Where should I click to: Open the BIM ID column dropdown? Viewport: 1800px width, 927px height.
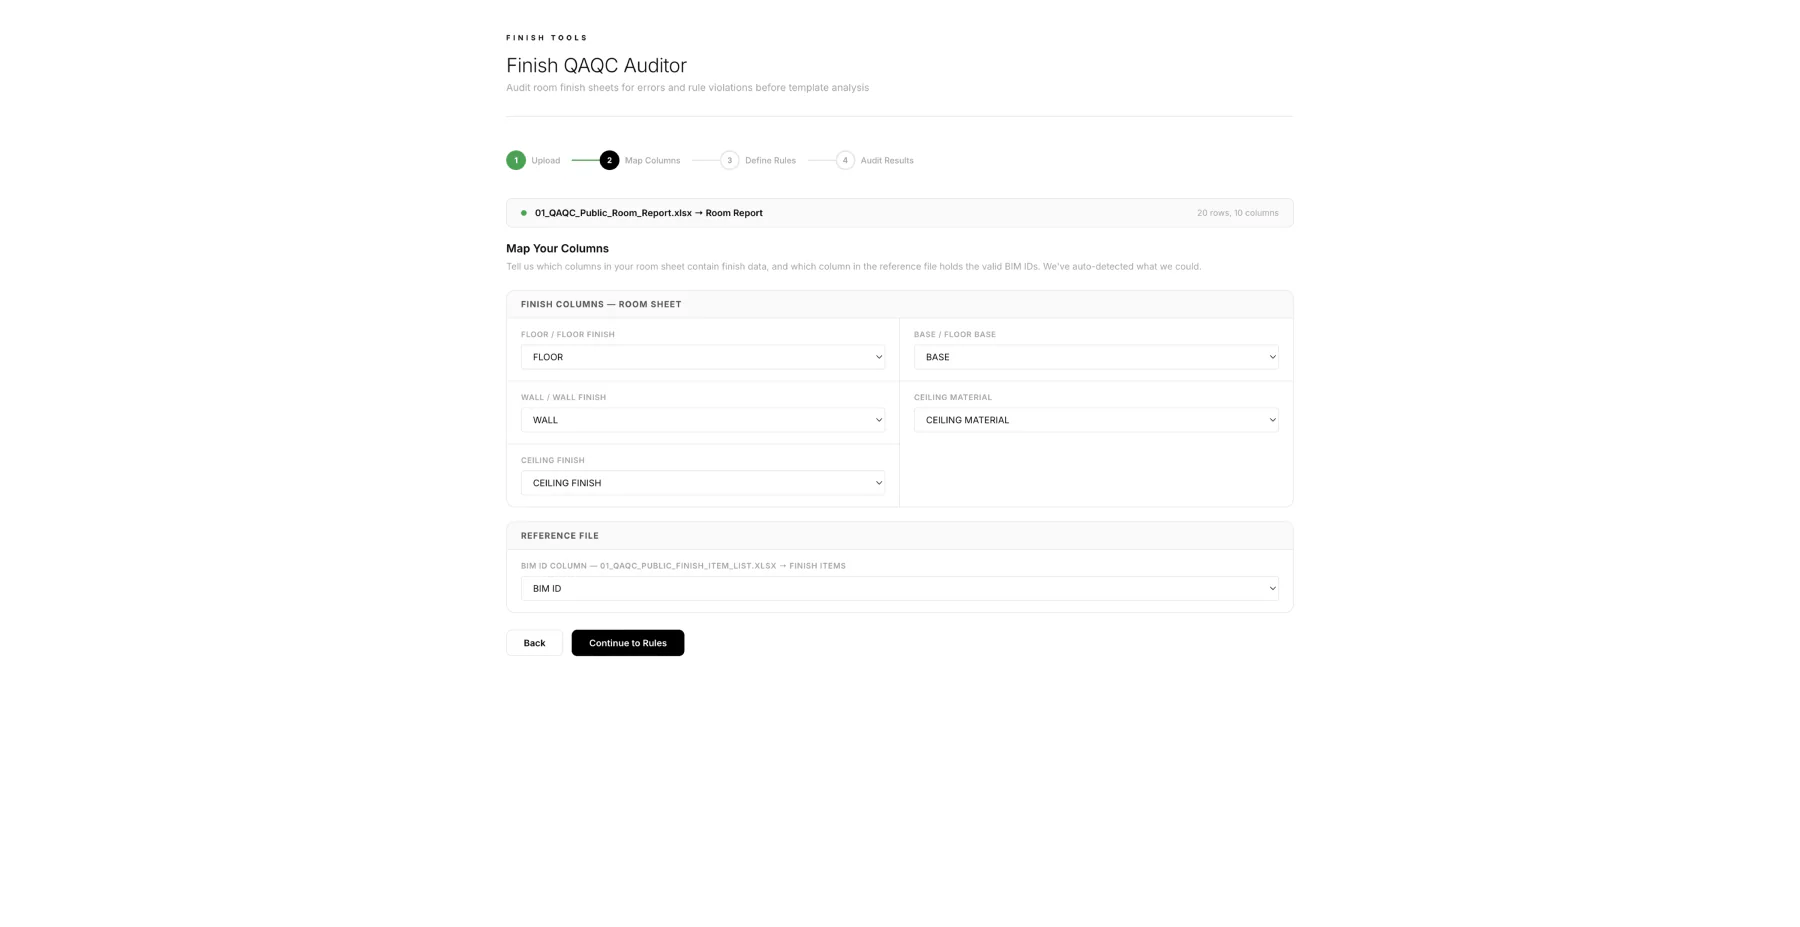tap(899, 588)
